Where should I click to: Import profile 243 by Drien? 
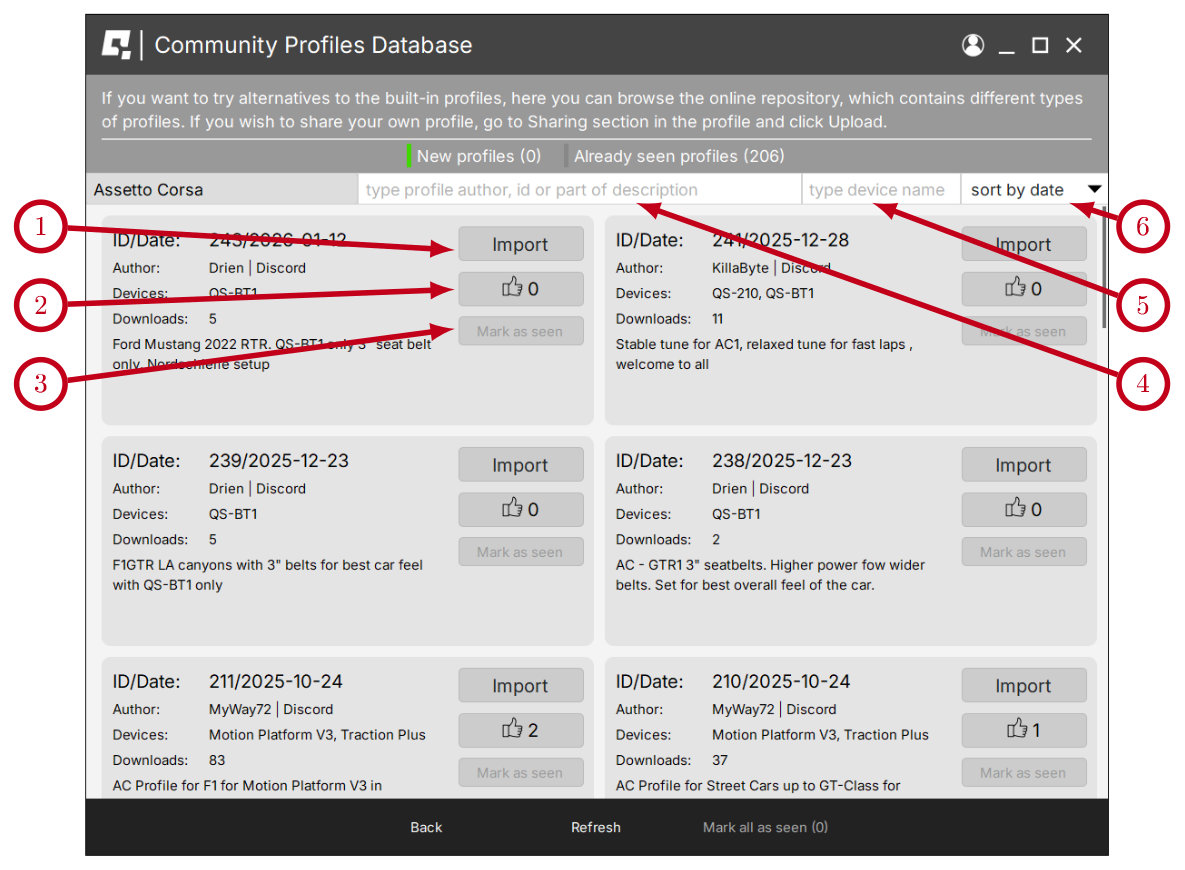(x=520, y=244)
